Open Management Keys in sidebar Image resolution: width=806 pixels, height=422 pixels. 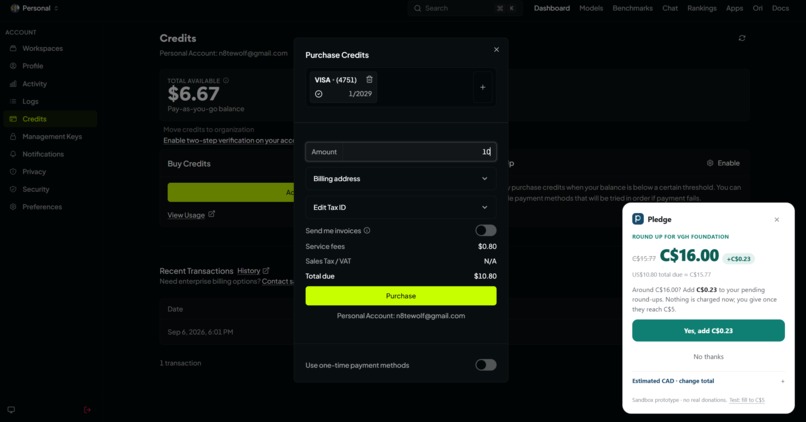click(50, 136)
